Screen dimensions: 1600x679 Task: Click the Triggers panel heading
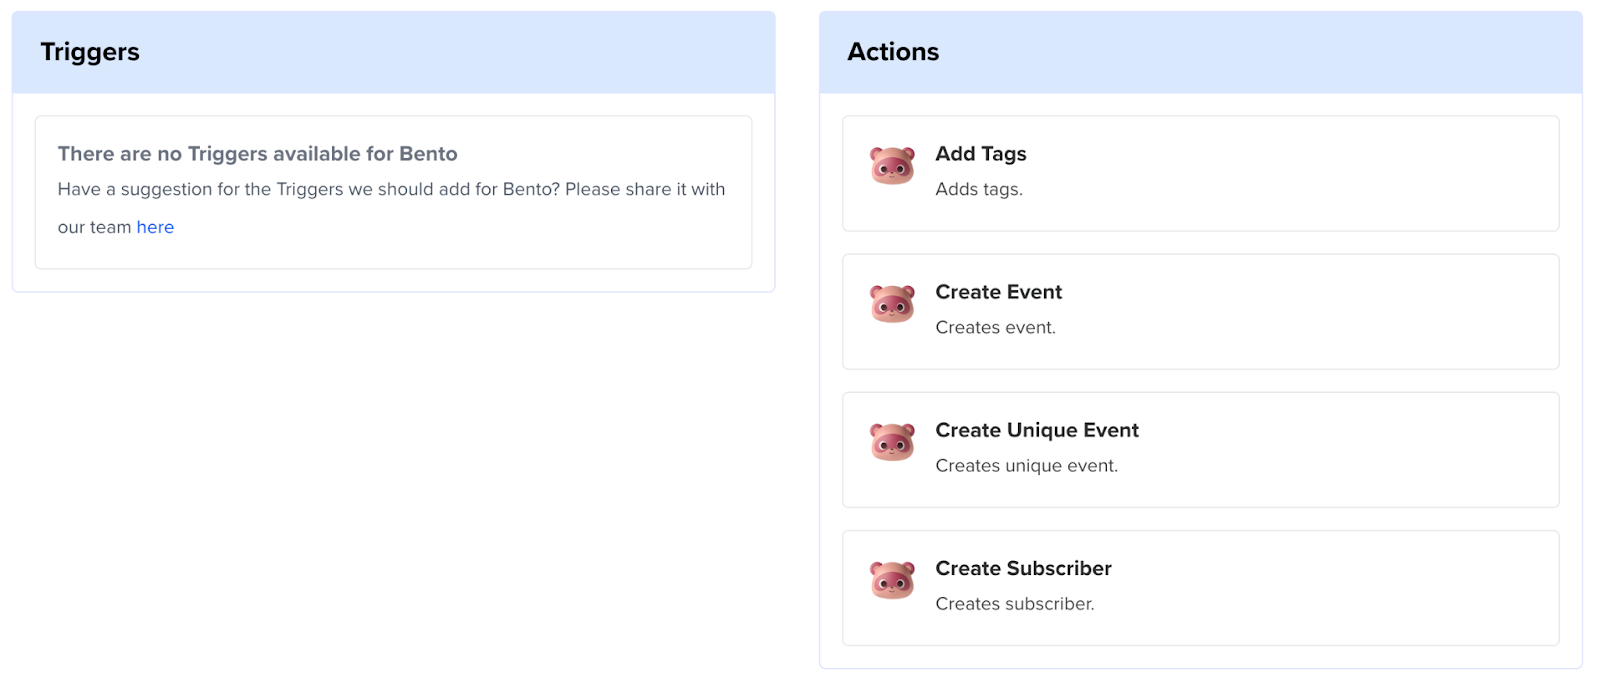point(90,52)
